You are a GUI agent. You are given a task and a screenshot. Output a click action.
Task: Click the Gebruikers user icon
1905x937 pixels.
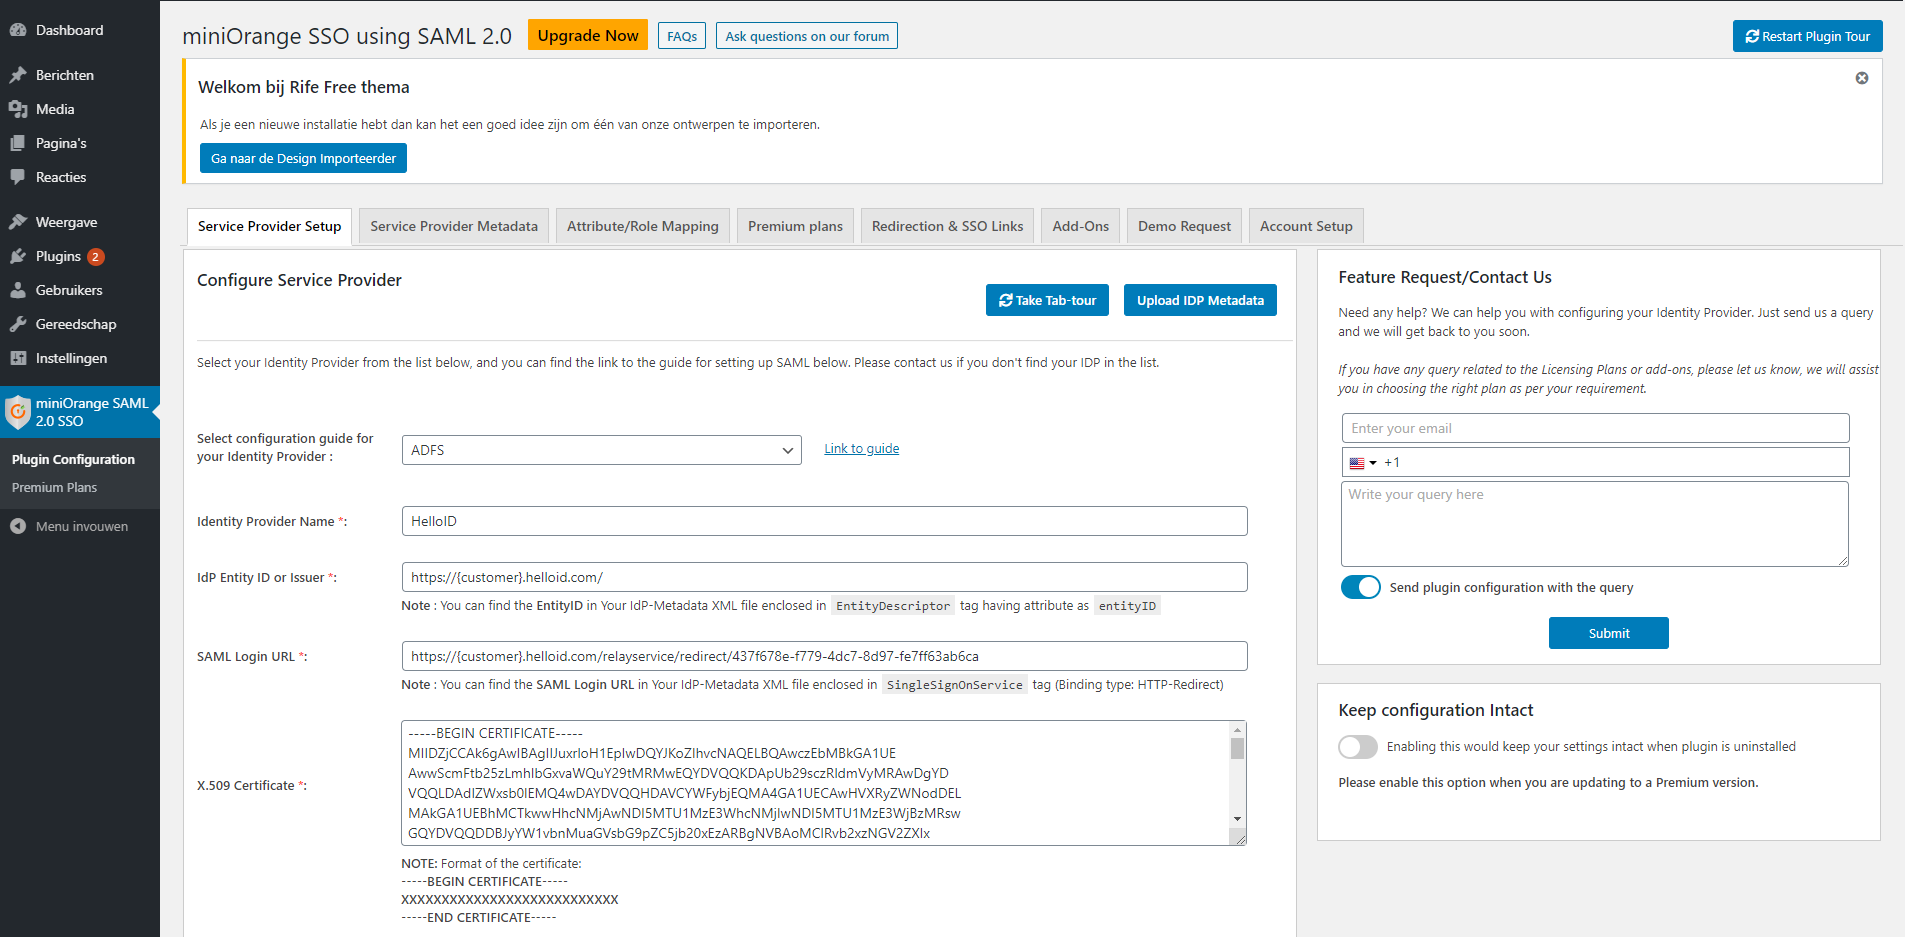click(x=18, y=290)
